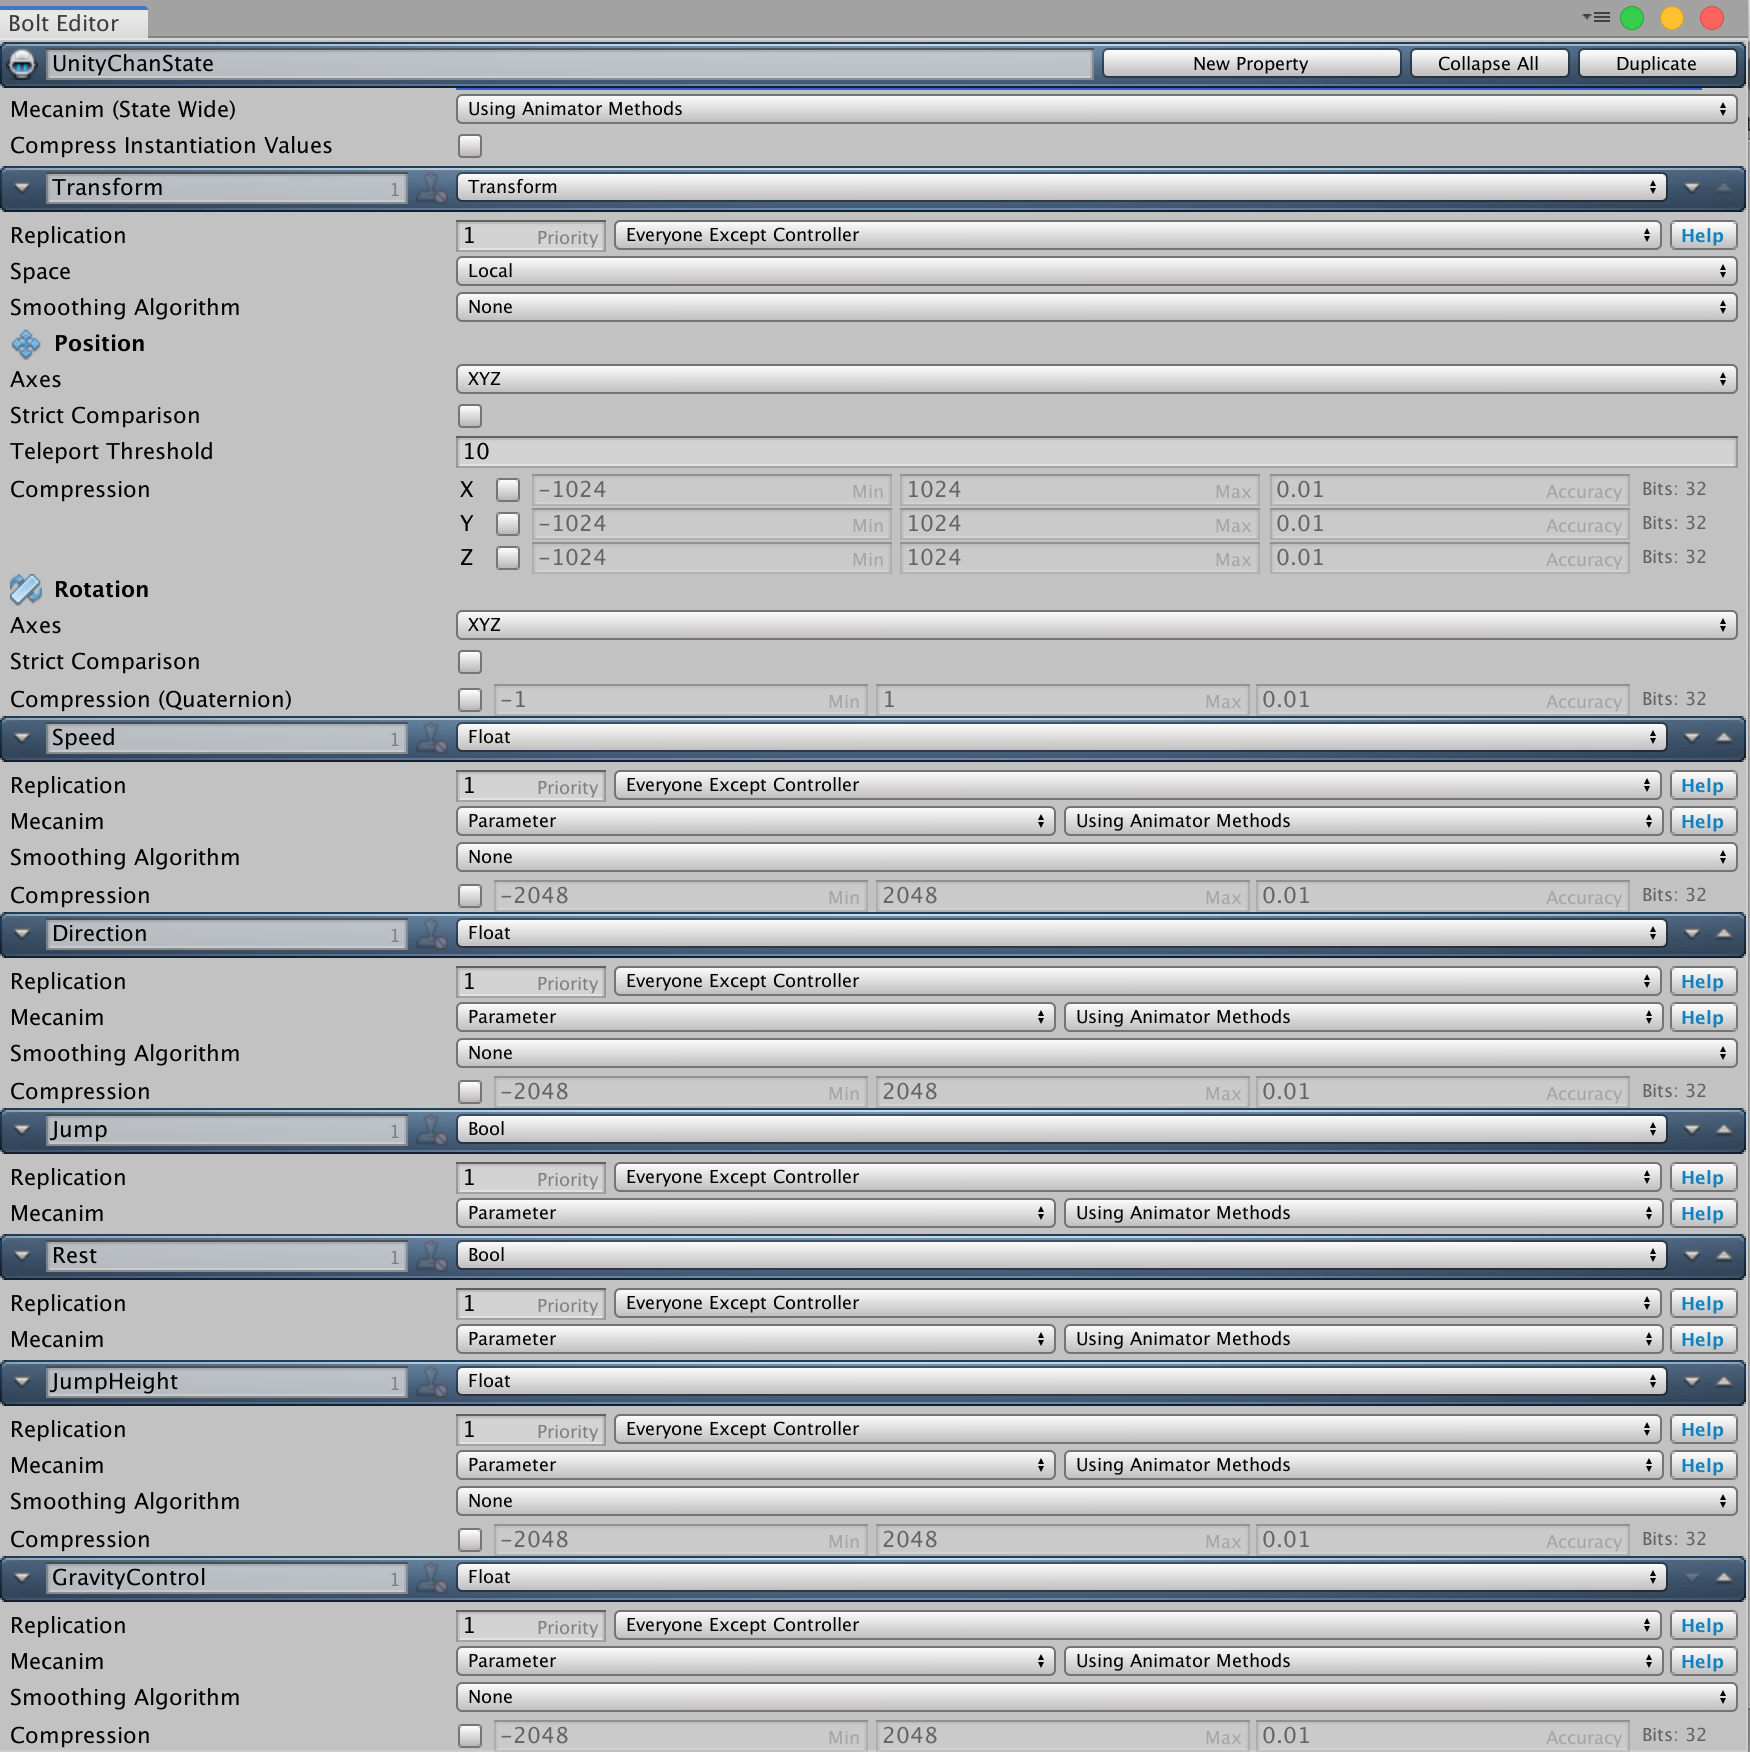Collapse the Direction property section
Image resolution: width=1750 pixels, height=1752 pixels.
pos(23,933)
